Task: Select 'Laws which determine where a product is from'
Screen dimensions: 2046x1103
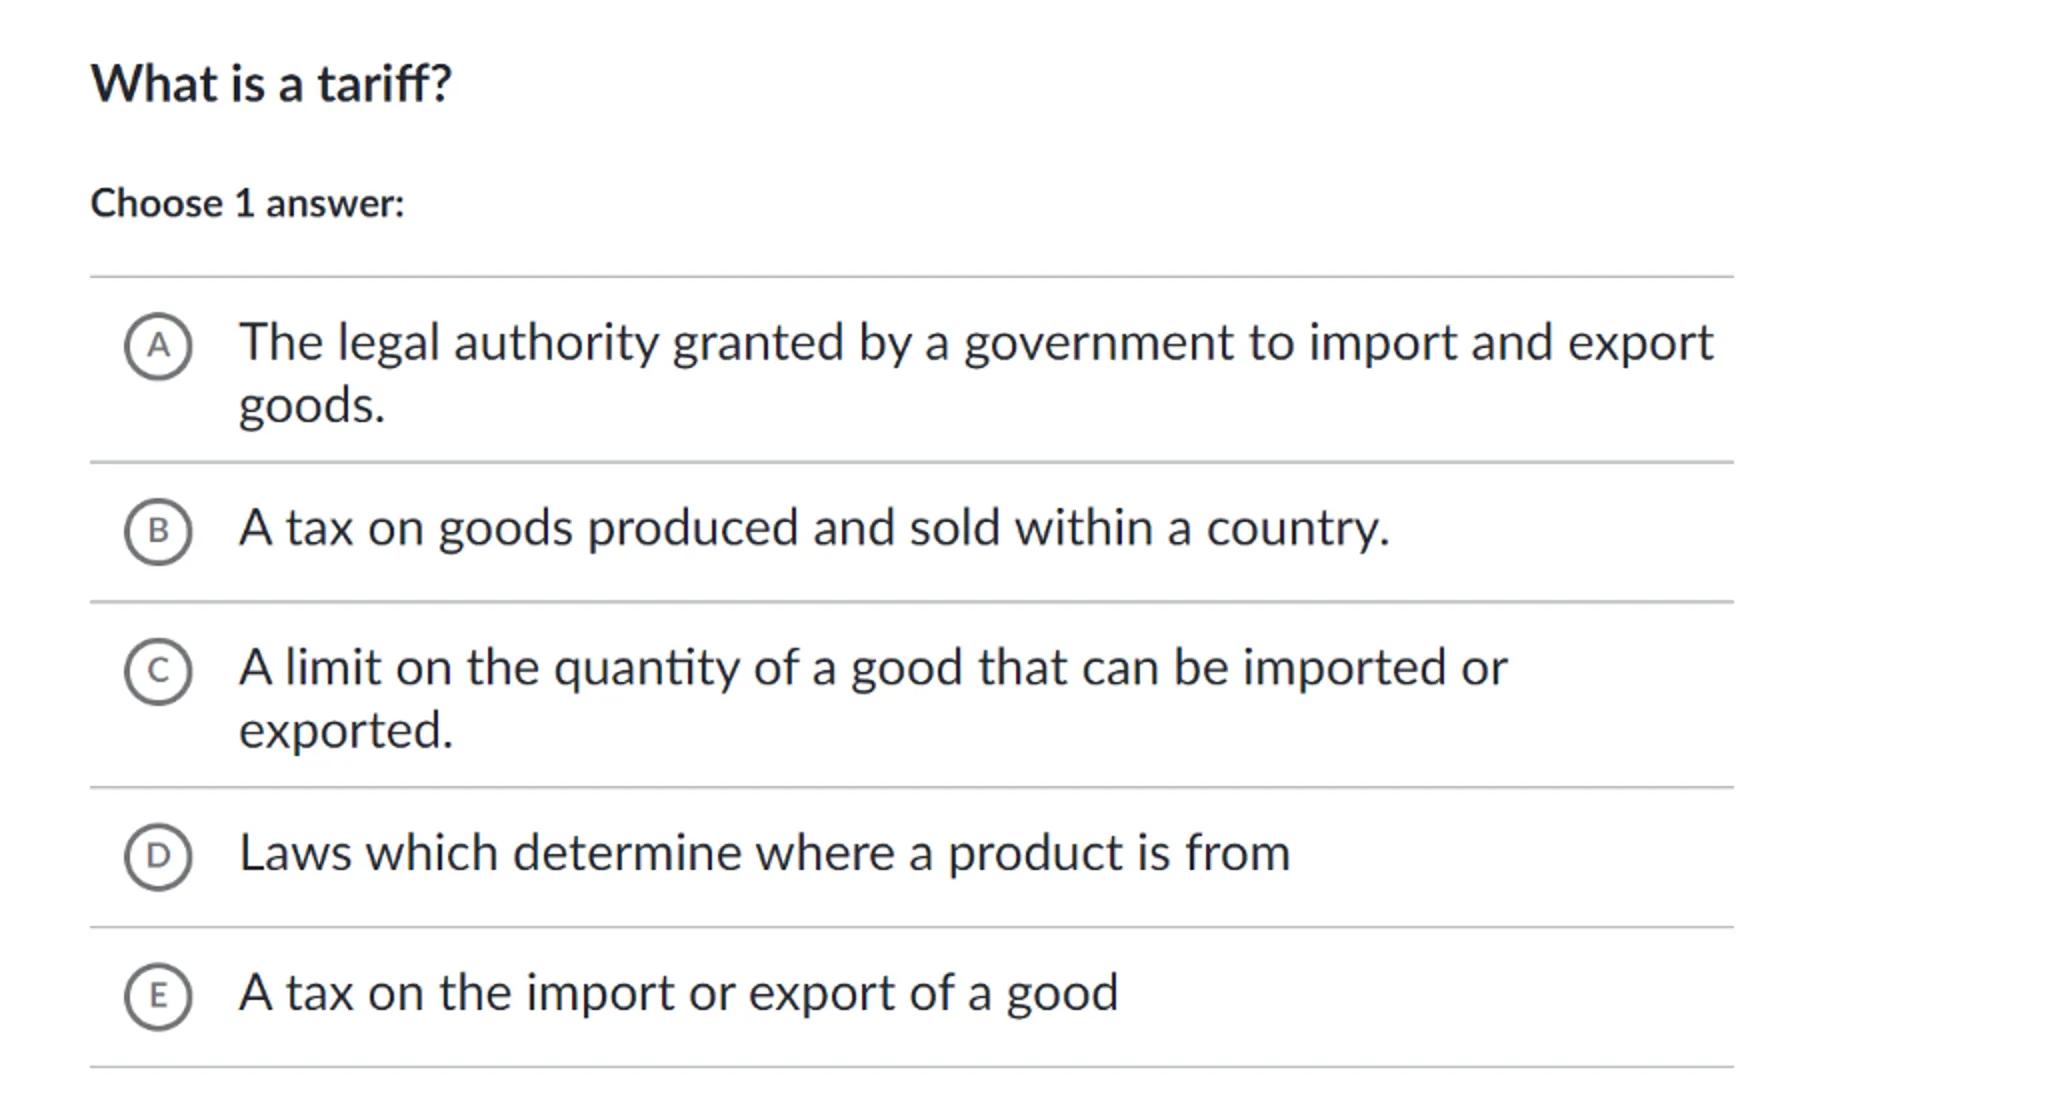Action: click(x=764, y=854)
